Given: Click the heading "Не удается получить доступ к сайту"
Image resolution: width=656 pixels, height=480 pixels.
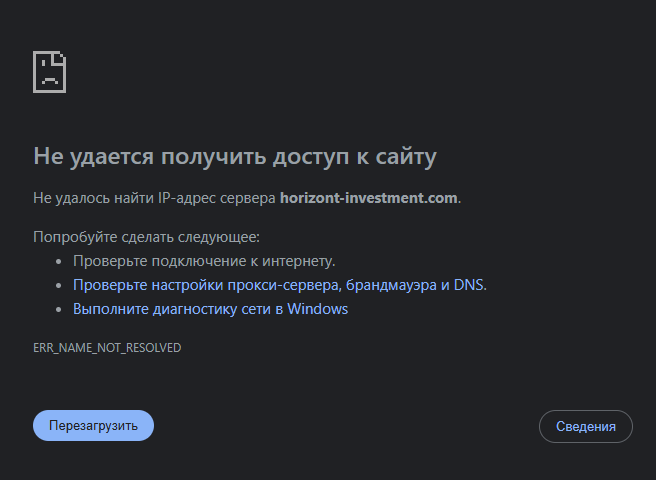Looking at the screenshot, I should [235, 156].
